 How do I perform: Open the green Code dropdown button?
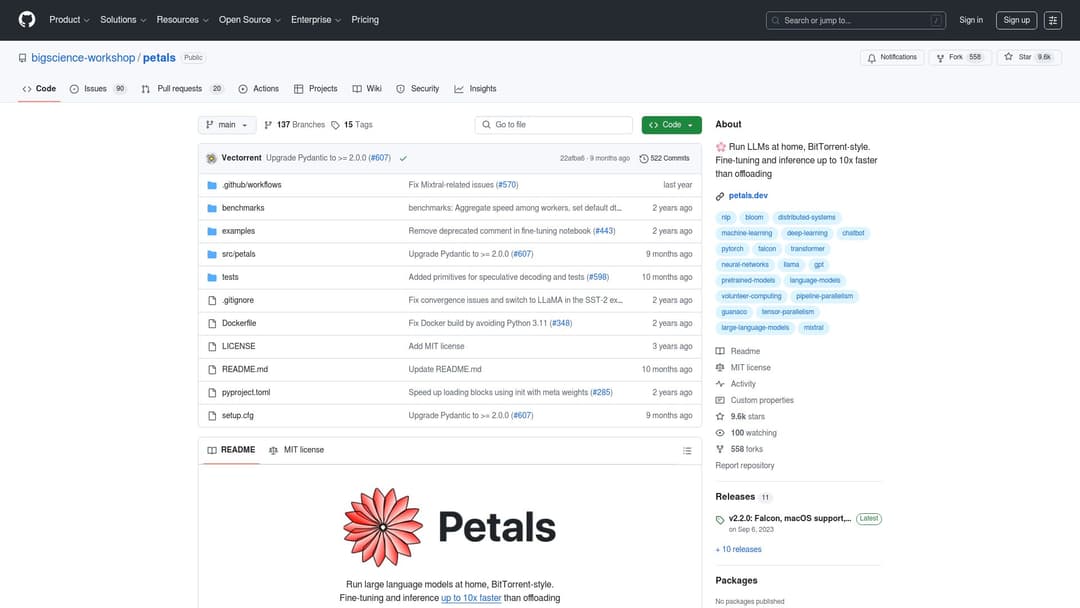click(672, 125)
